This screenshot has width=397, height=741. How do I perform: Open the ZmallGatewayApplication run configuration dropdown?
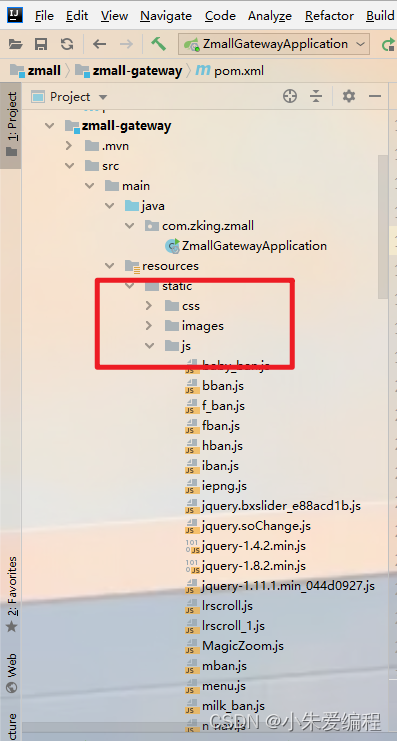[274, 44]
